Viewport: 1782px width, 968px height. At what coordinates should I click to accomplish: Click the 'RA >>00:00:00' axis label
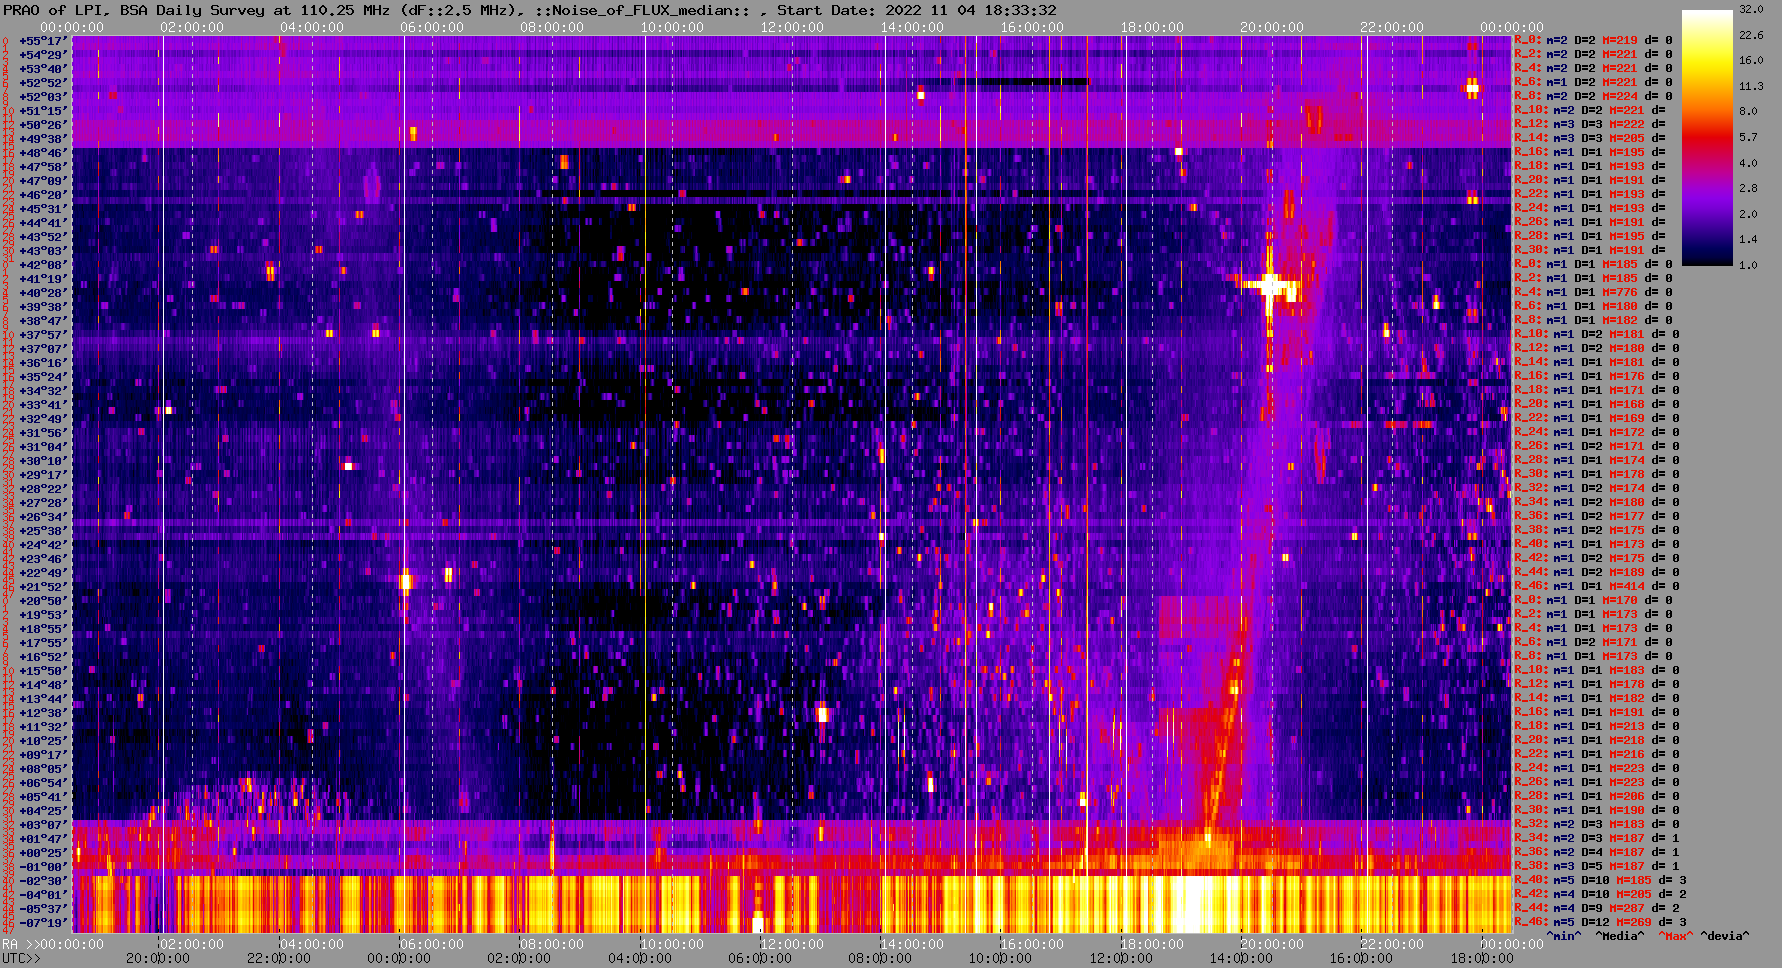(52, 944)
